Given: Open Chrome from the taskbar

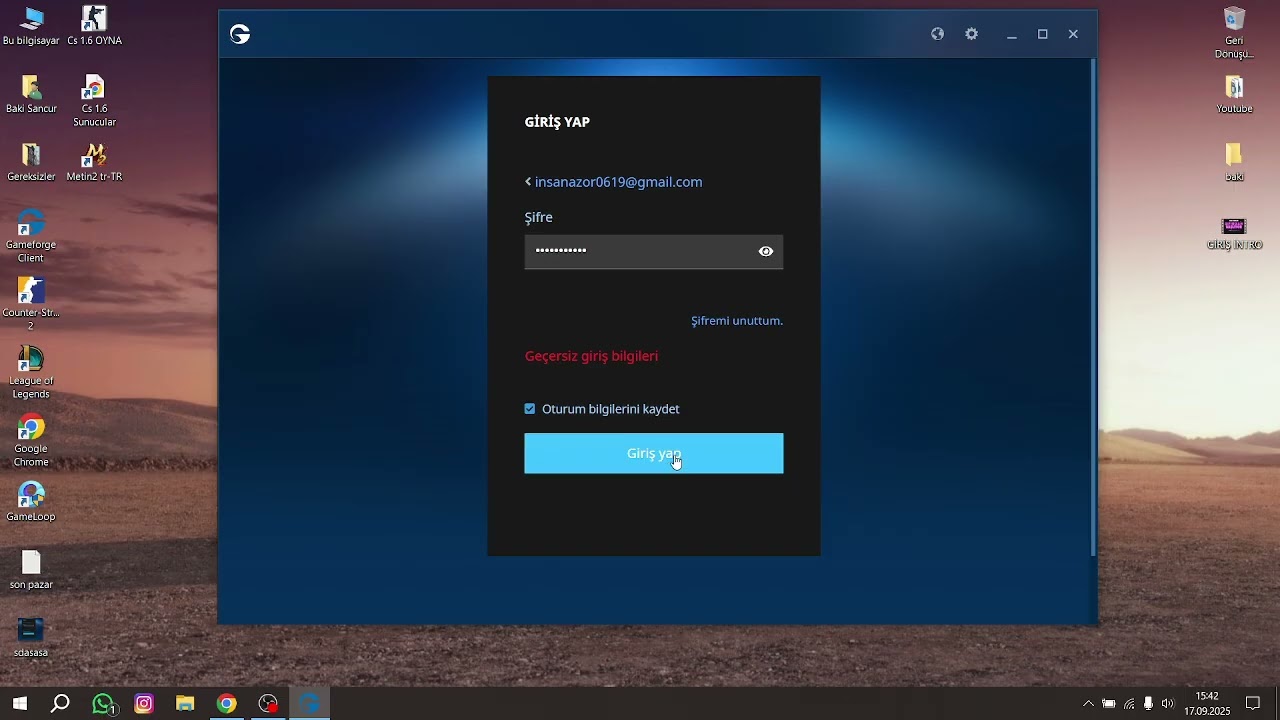Looking at the screenshot, I should click(x=226, y=704).
